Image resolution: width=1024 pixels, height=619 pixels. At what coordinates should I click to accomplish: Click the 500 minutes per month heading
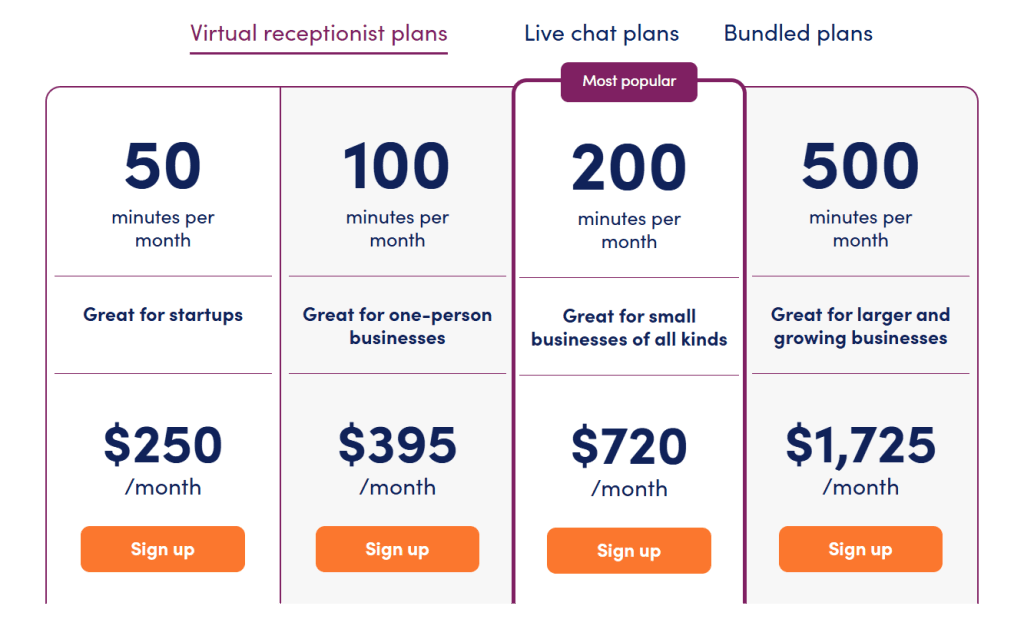coord(860,167)
